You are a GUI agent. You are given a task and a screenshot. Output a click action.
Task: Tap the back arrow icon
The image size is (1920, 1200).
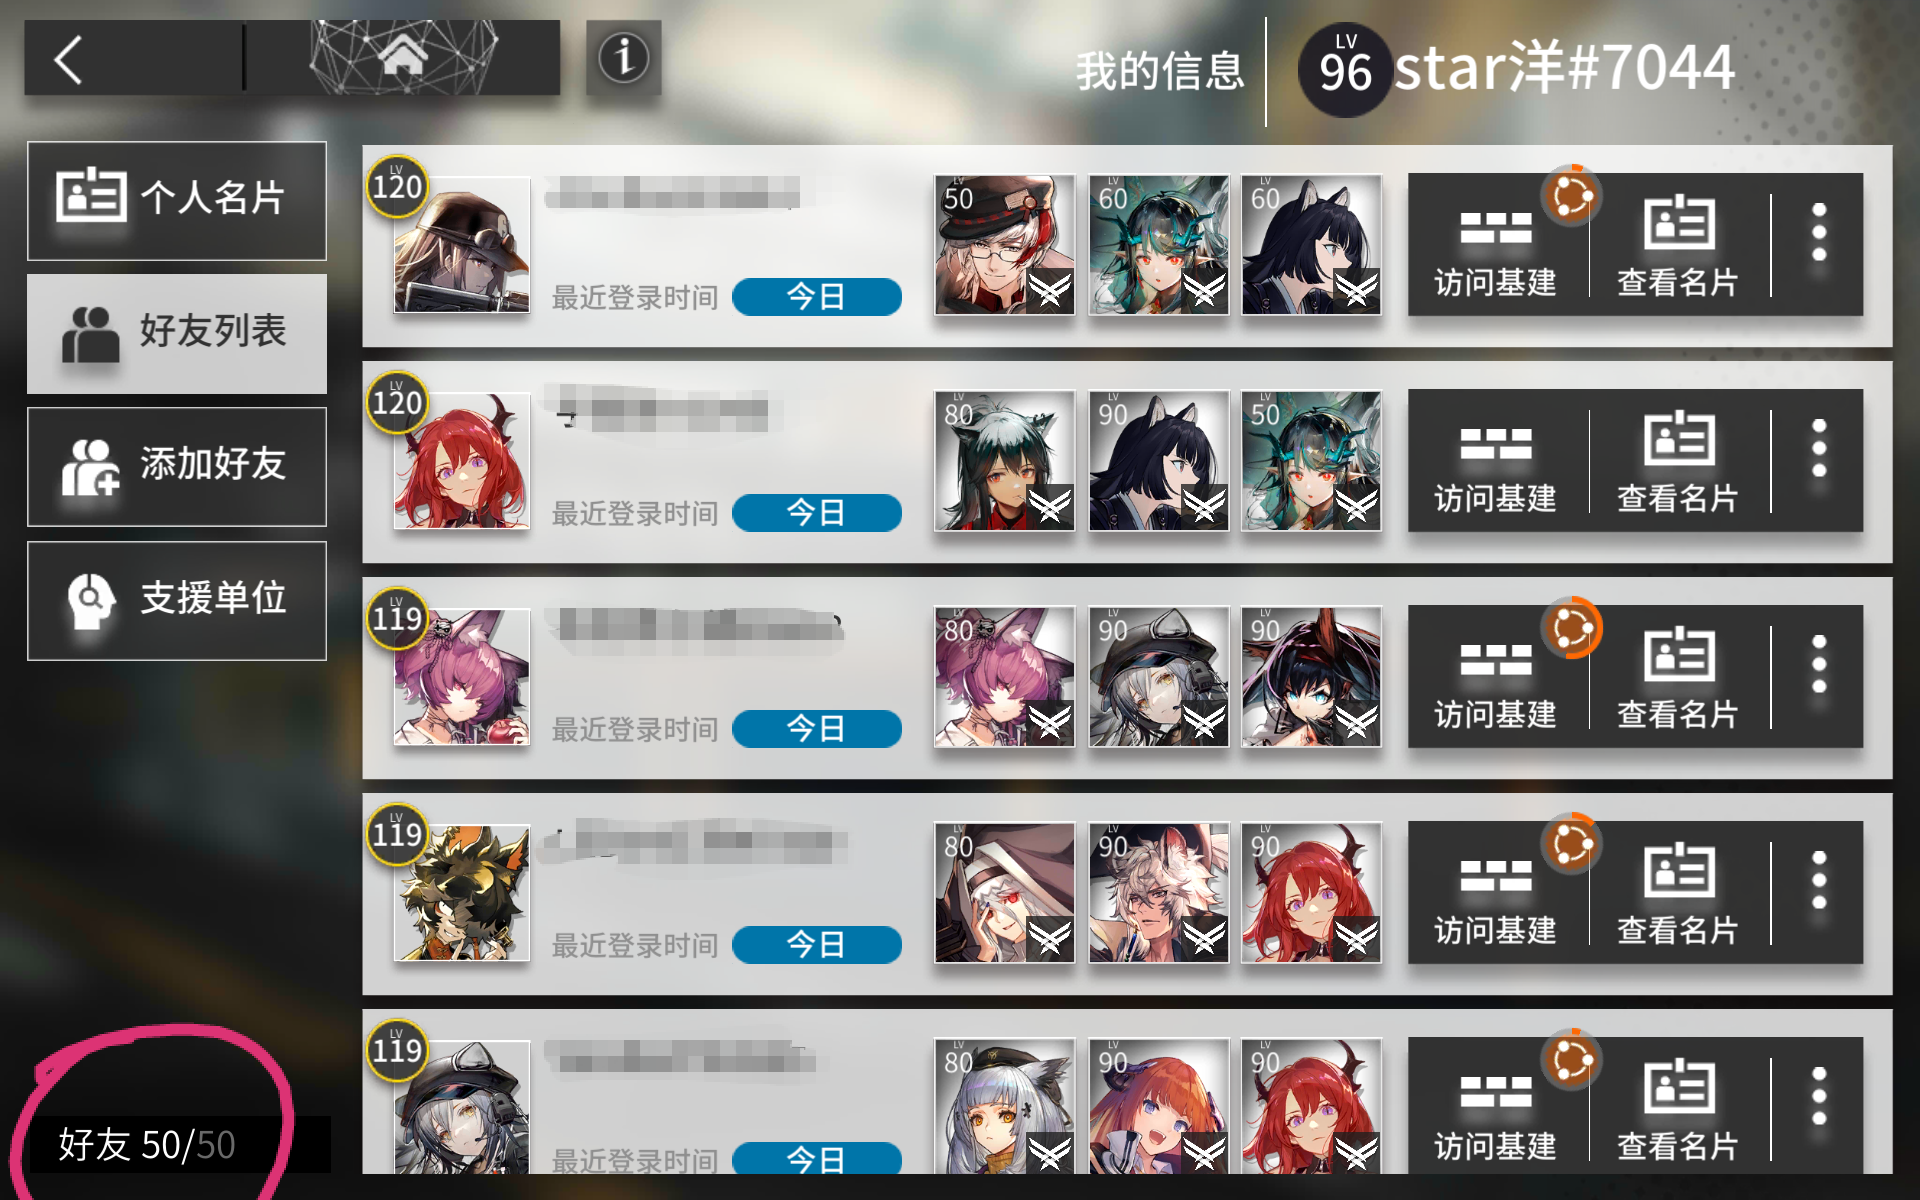coord(68,59)
